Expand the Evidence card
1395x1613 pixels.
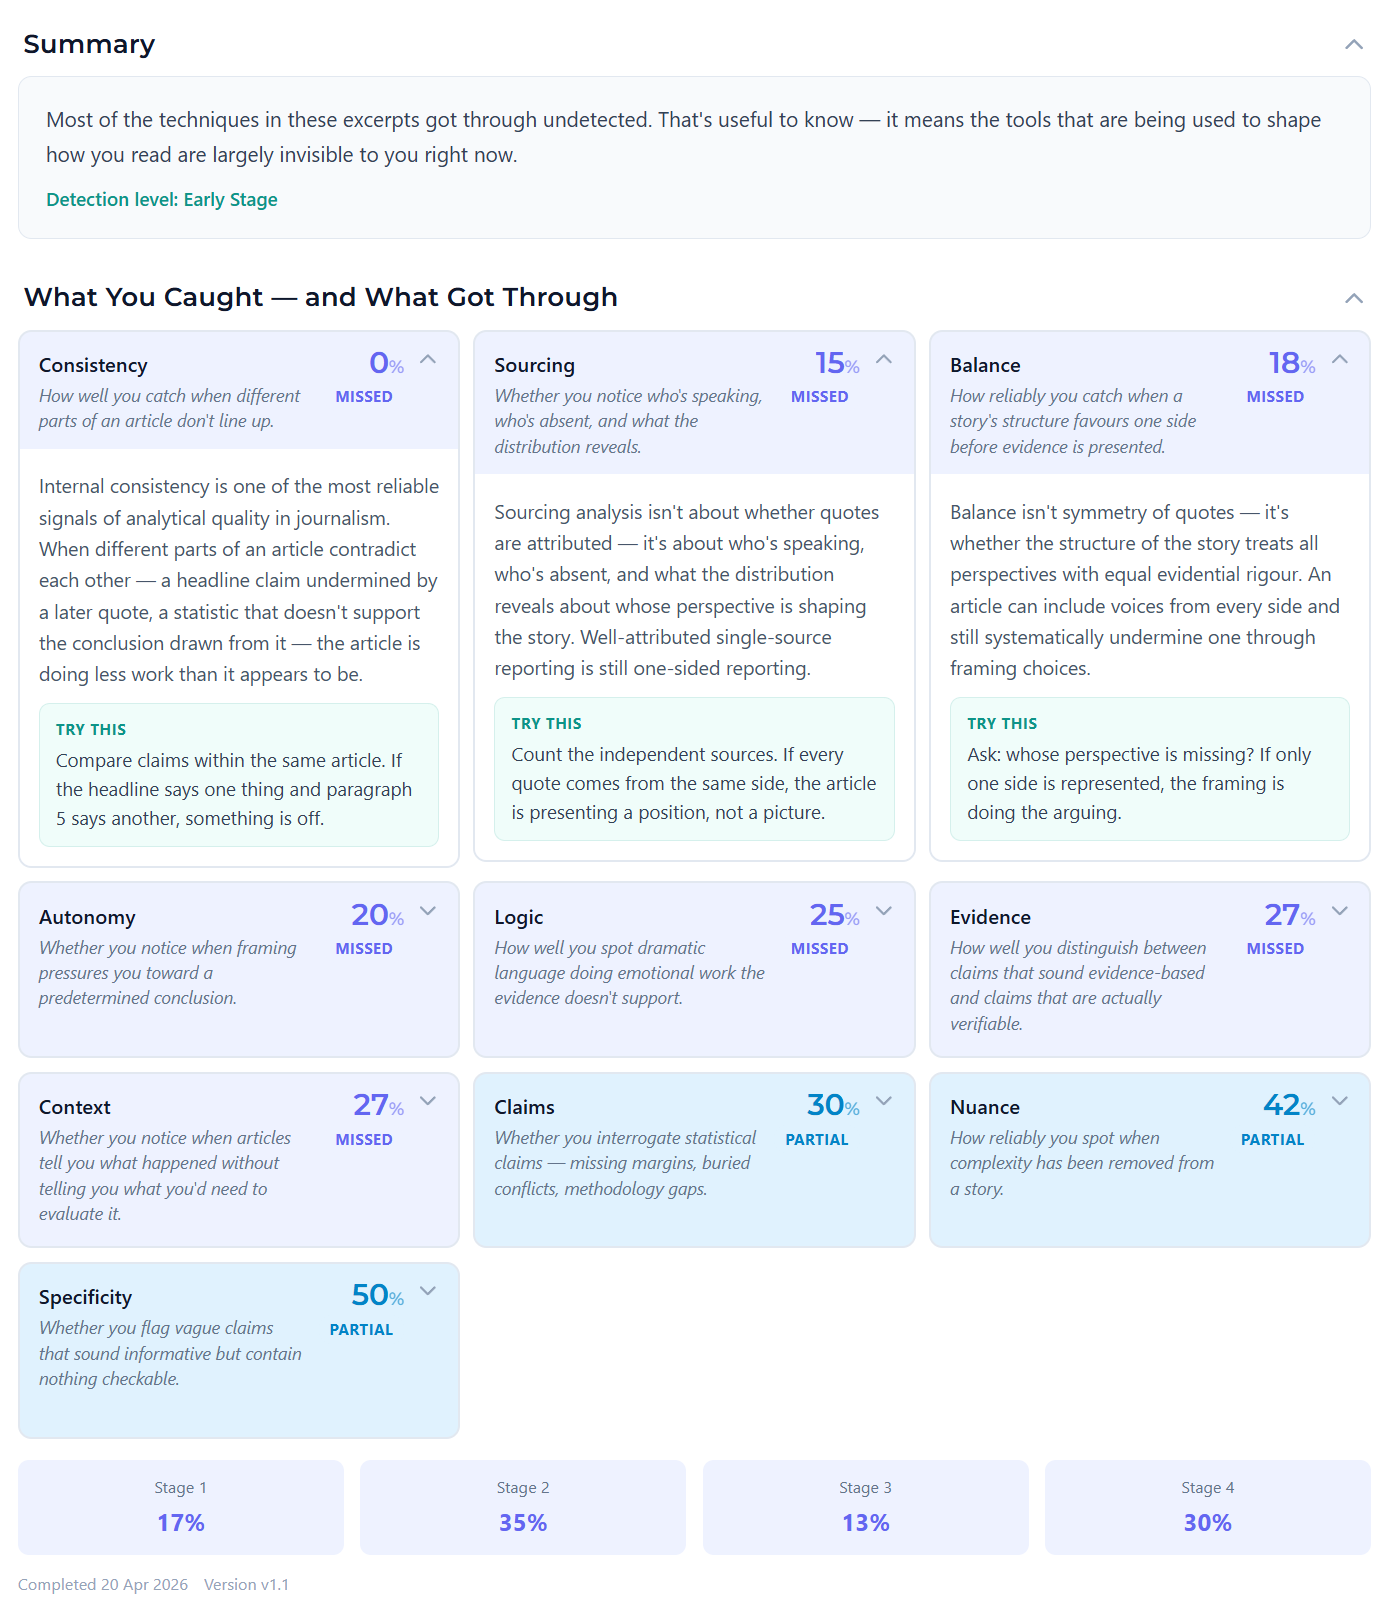point(1340,910)
